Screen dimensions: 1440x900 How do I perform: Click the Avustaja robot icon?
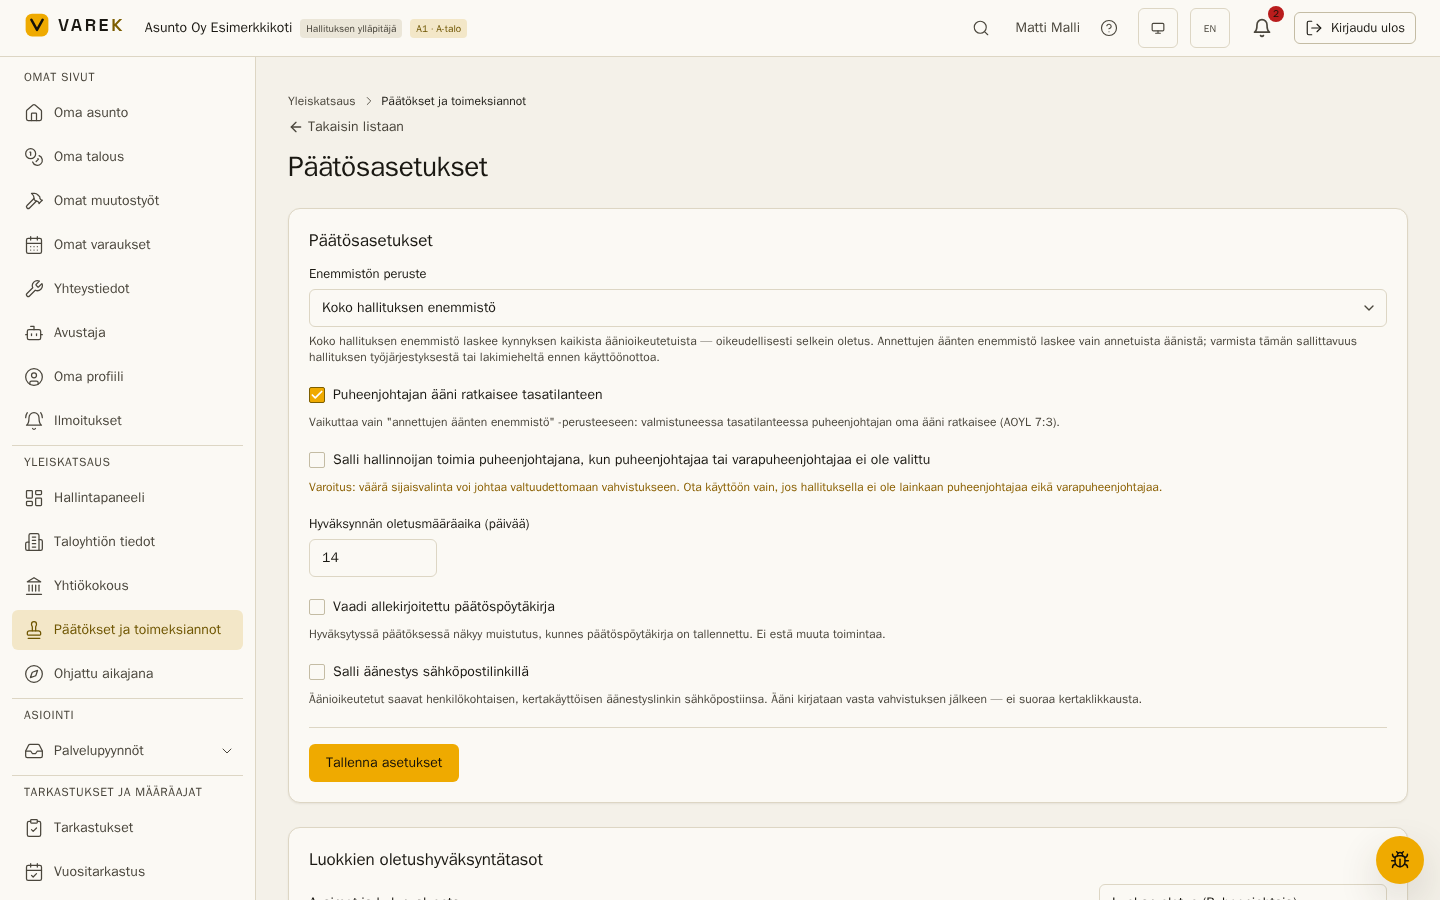[34, 333]
